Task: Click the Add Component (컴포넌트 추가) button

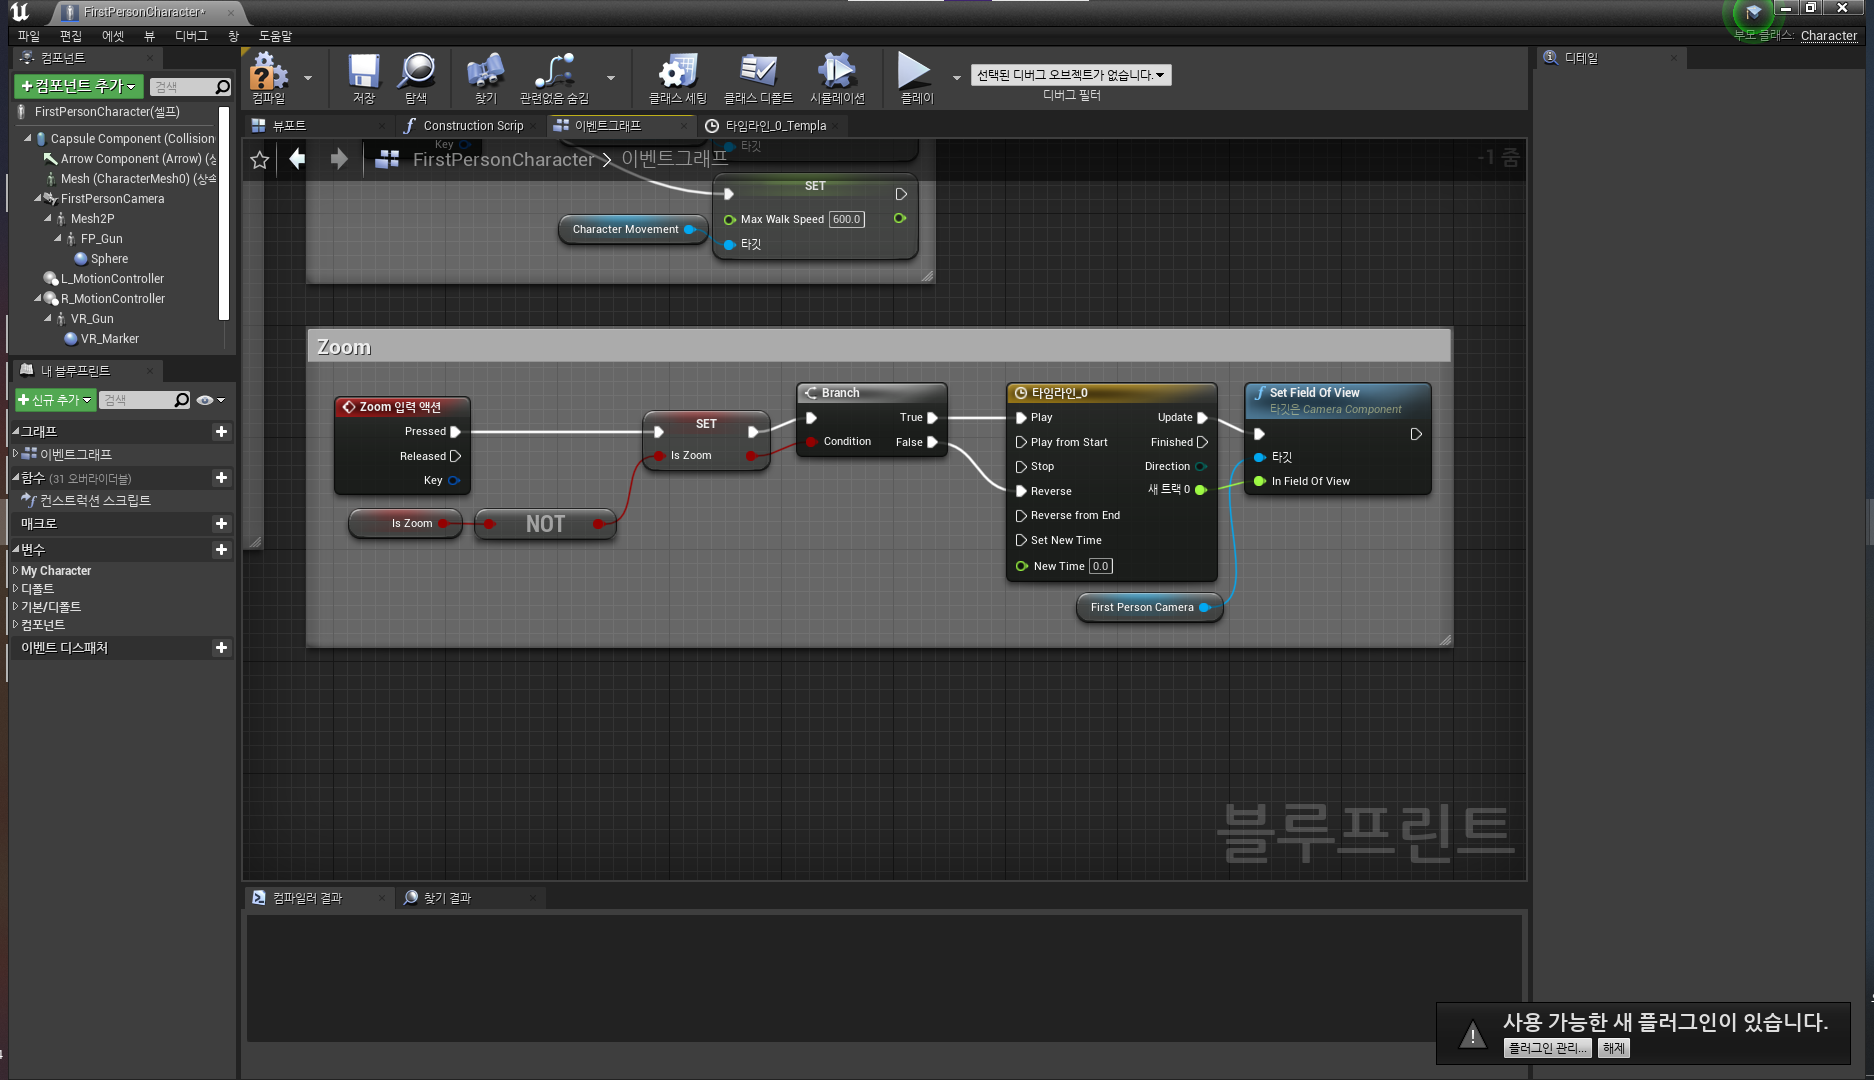Action: coord(79,87)
